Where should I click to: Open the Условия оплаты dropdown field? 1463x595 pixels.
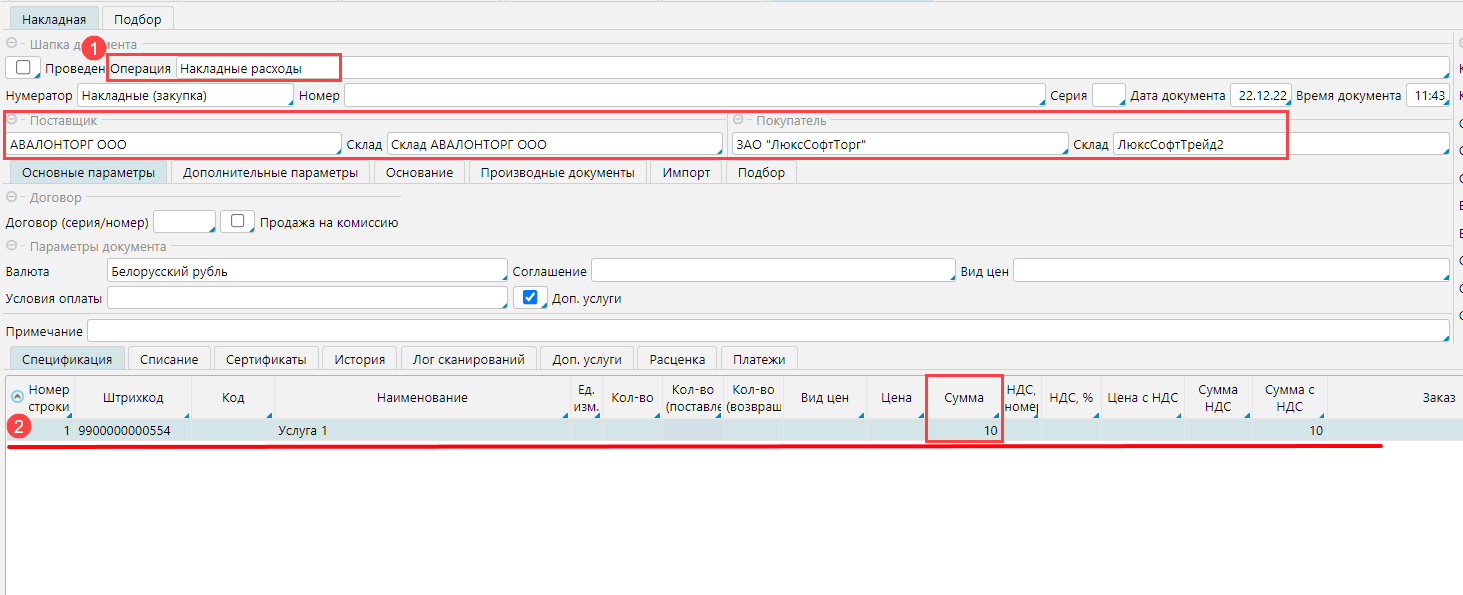click(306, 298)
